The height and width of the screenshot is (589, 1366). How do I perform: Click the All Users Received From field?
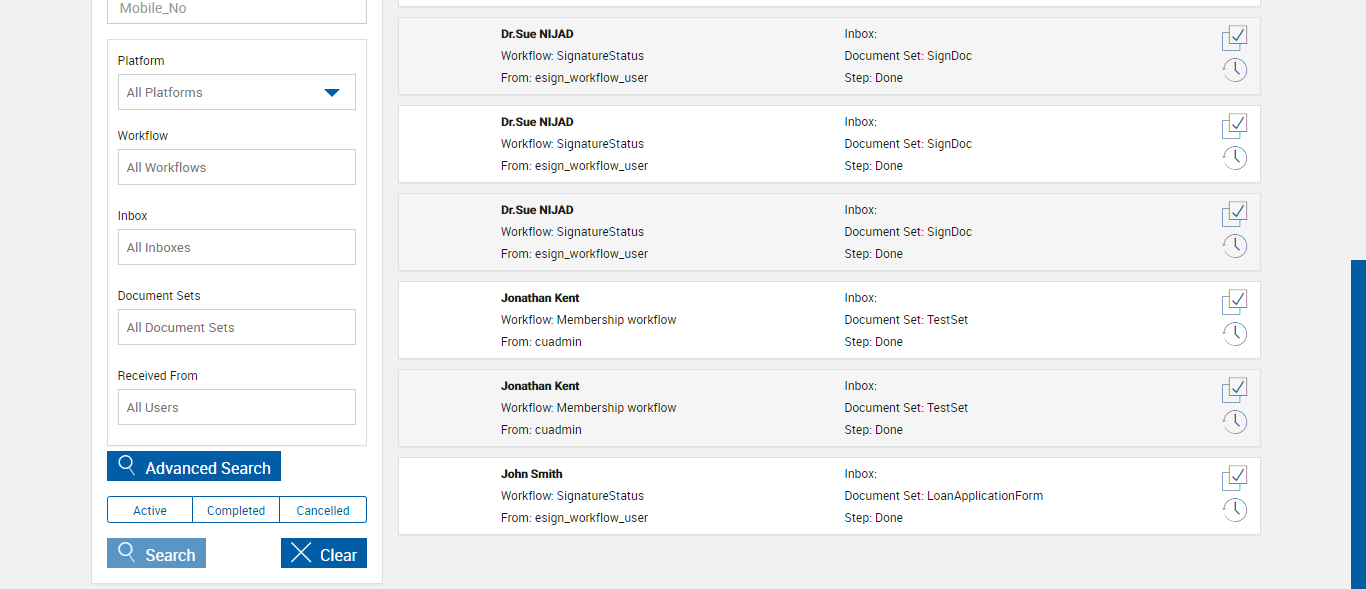(236, 407)
